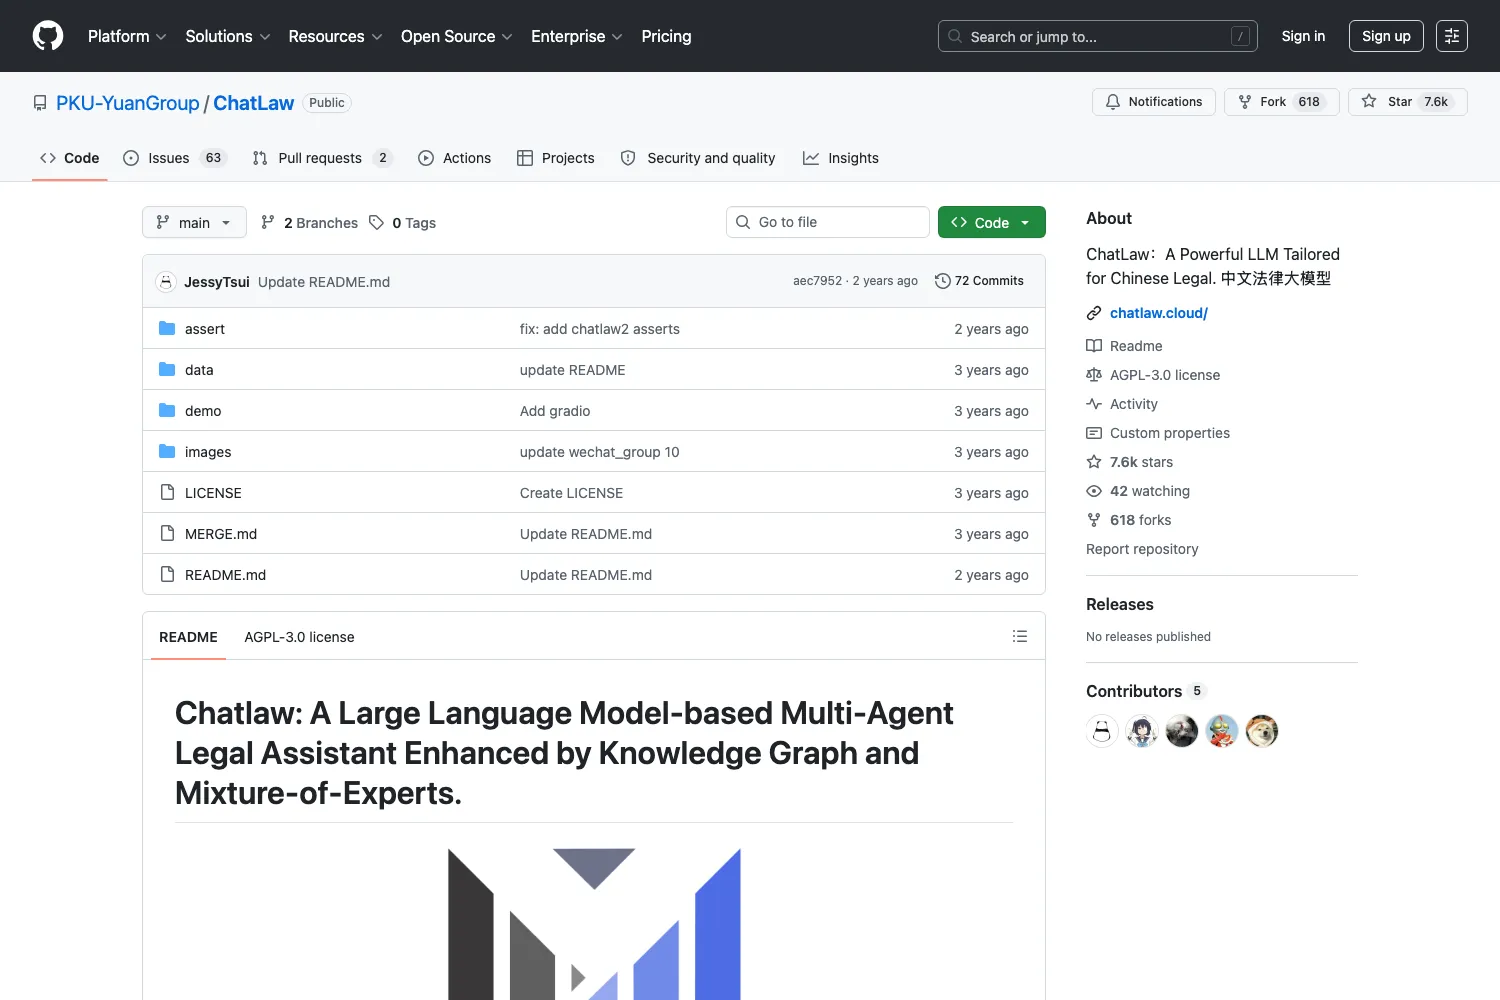Open JessyTsui's commit author avatar
The height and width of the screenshot is (1000, 1500).
(x=166, y=282)
